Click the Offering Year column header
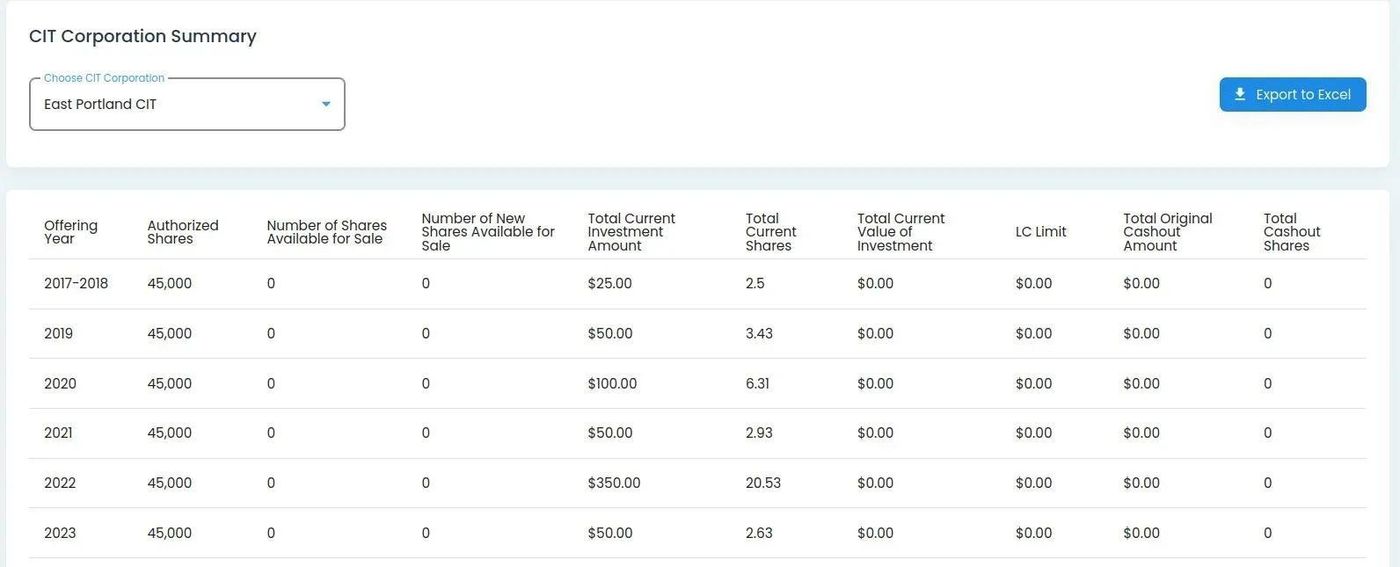The height and width of the screenshot is (567, 1400). point(70,232)
